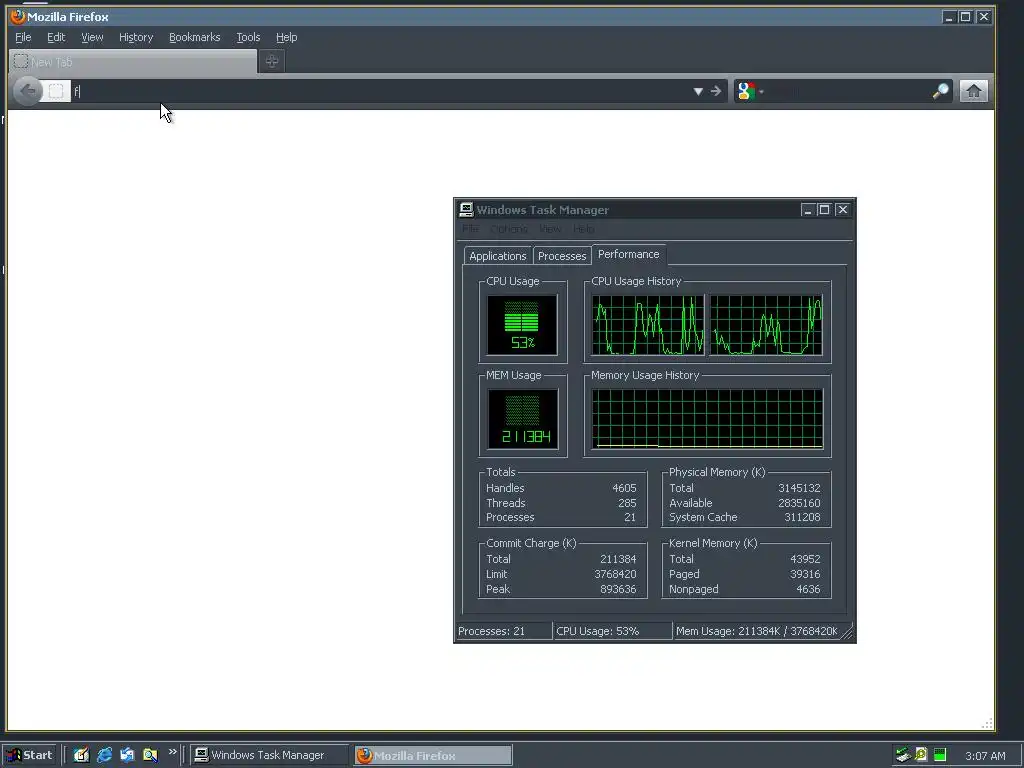Switch to Task Manager Processes tab

(x=562, y=256)
